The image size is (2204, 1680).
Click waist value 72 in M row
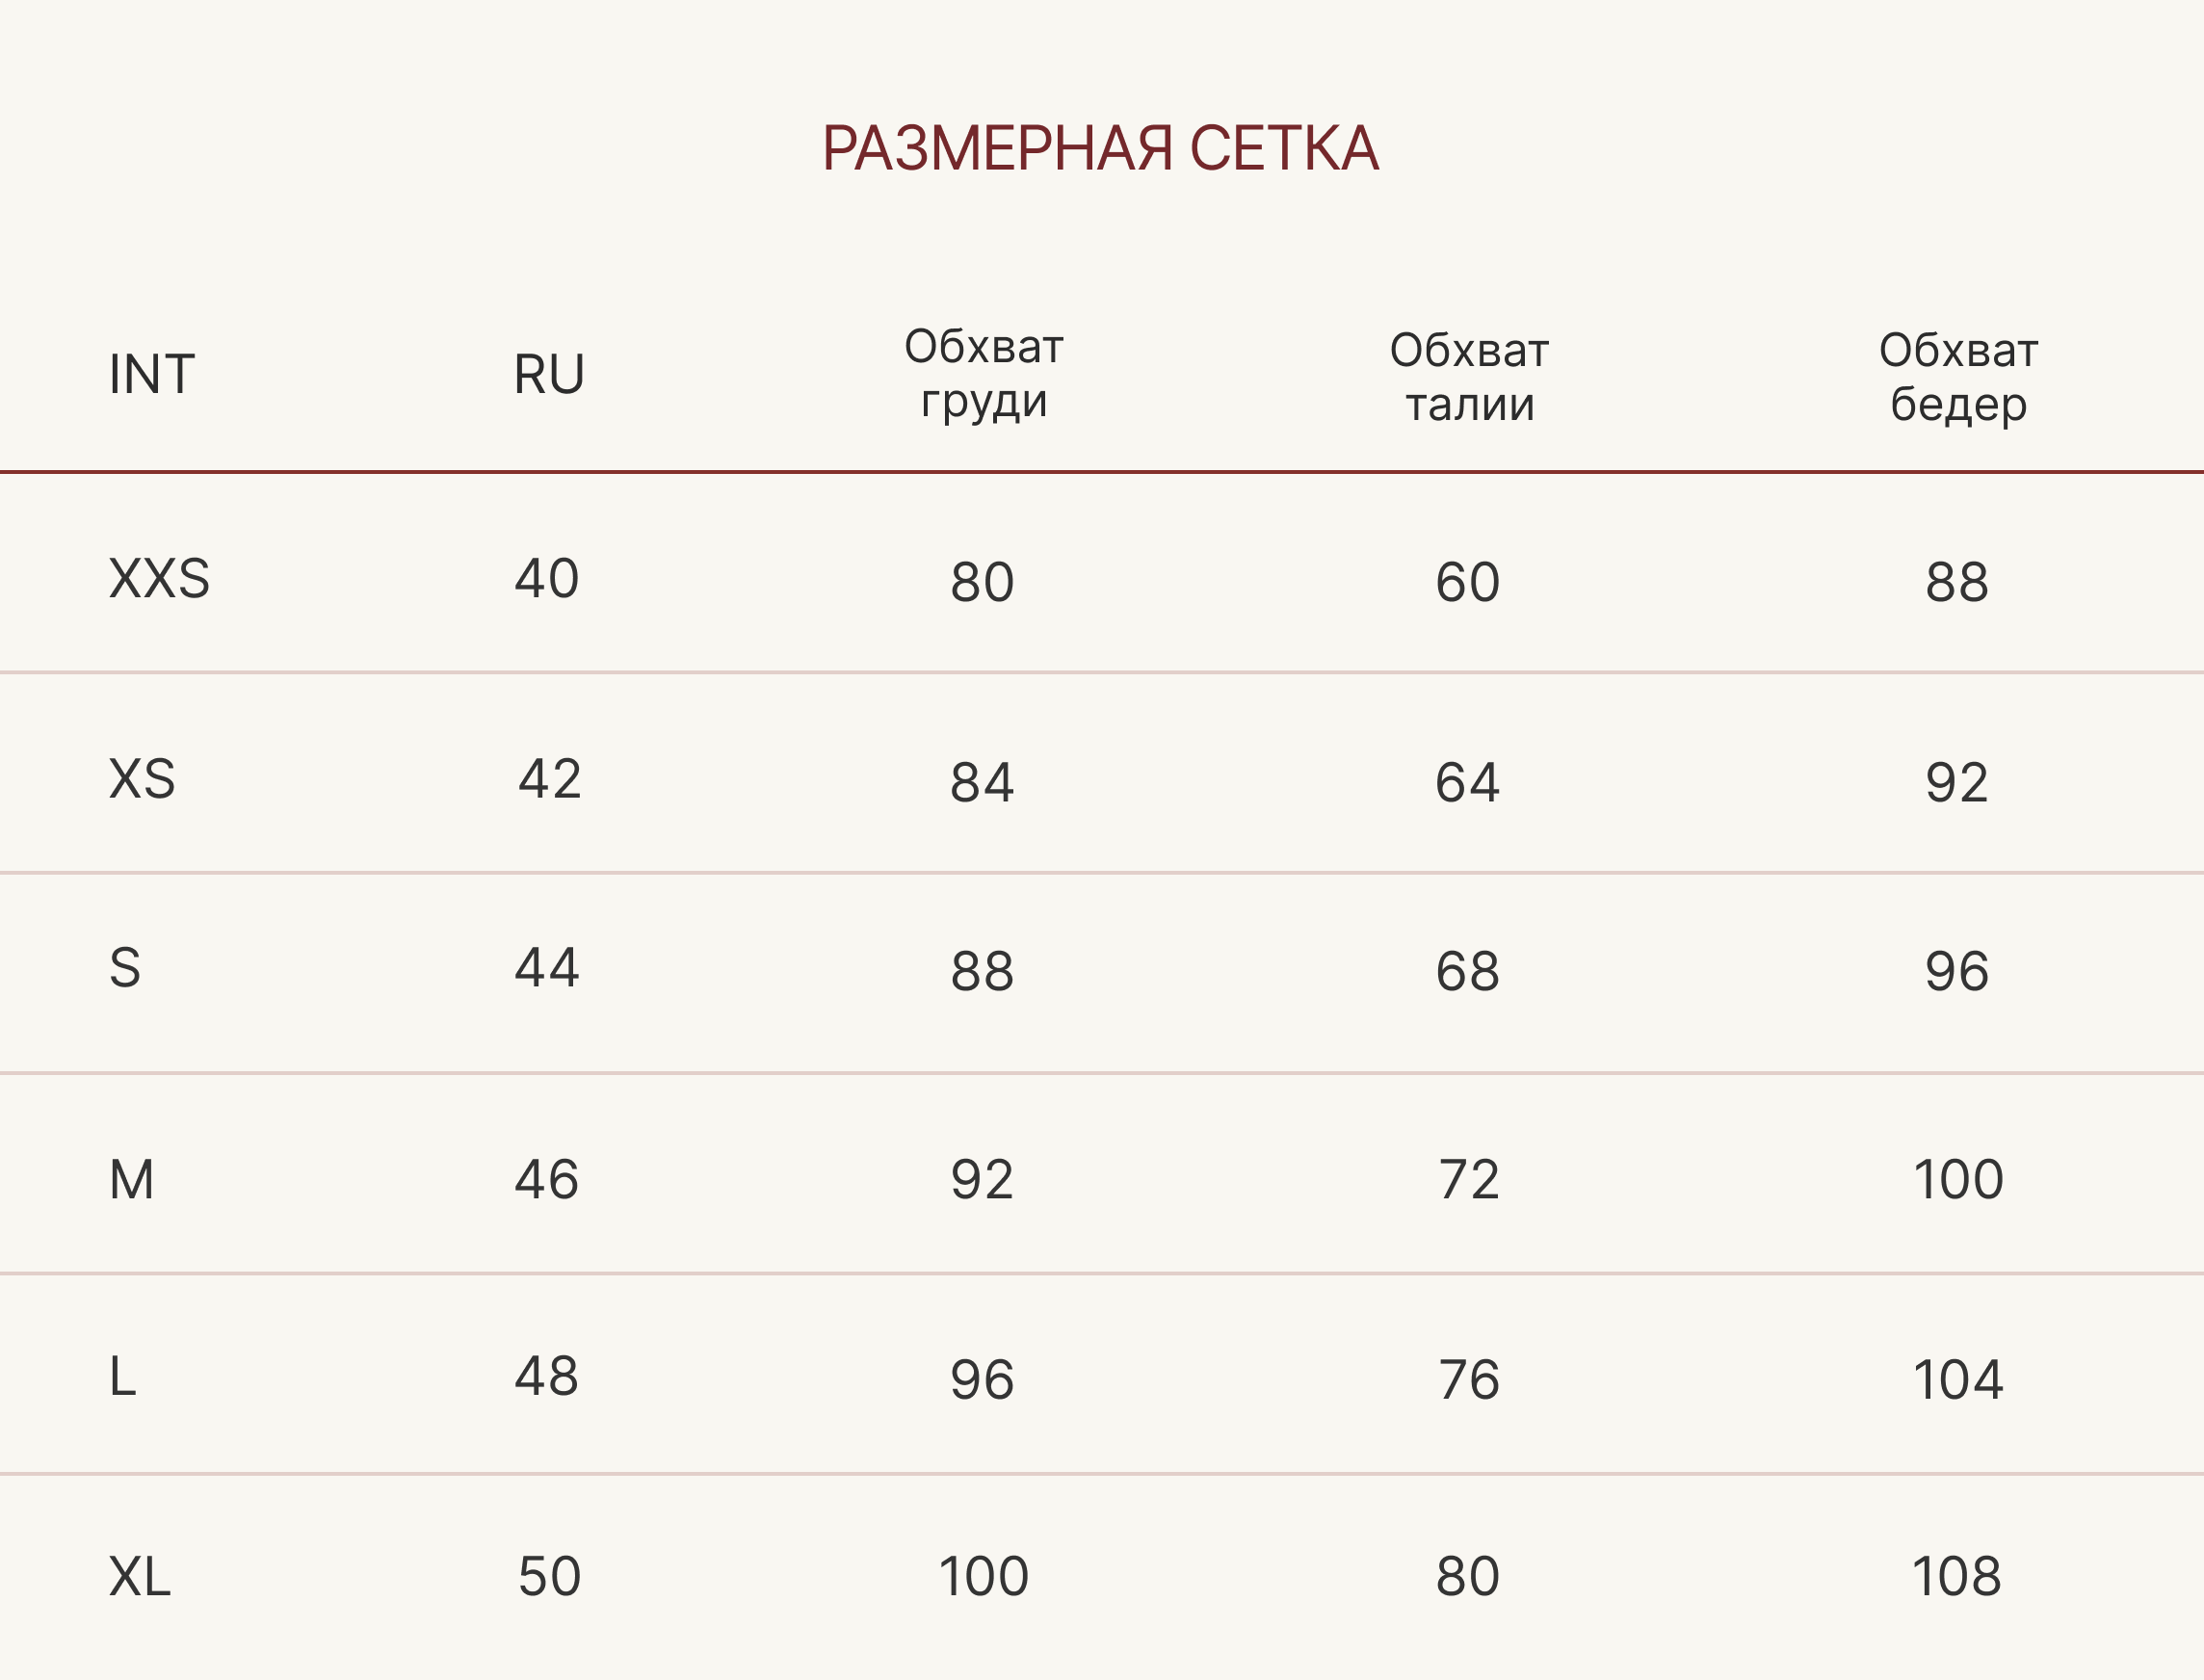tap(1469, 1180)
